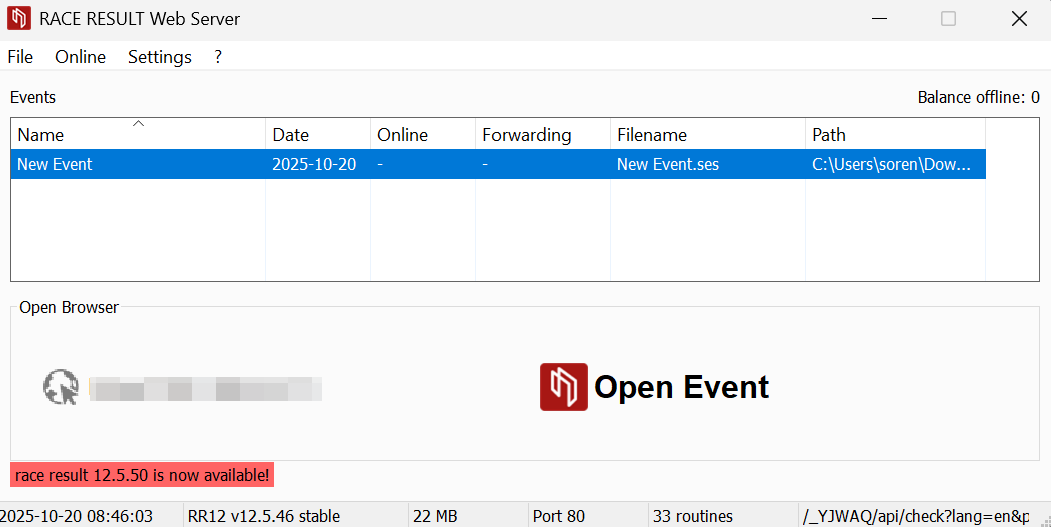
Task: Click the Events section label
Action: pyautogui.click(x=33, y=97)
